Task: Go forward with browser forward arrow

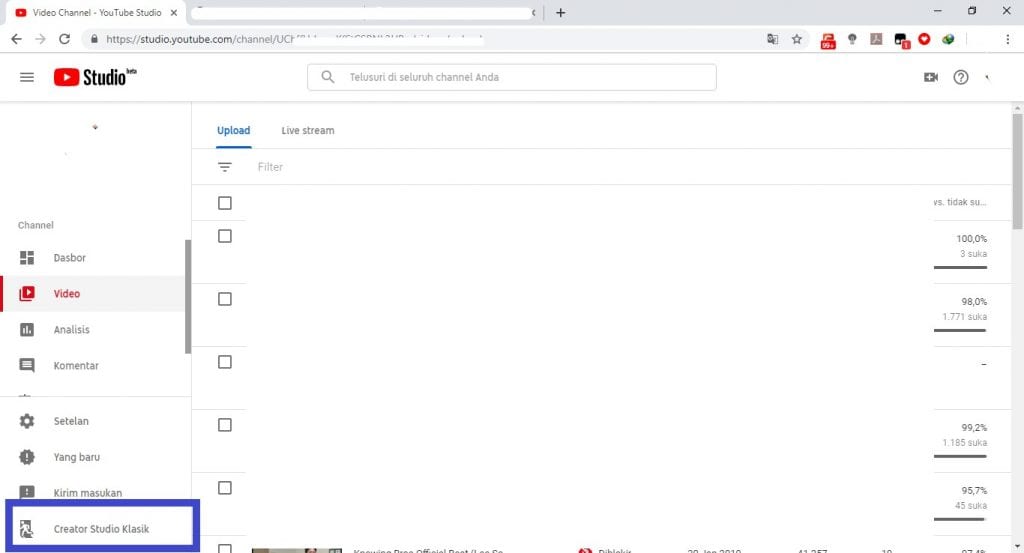Action: [x=40, y=39]
